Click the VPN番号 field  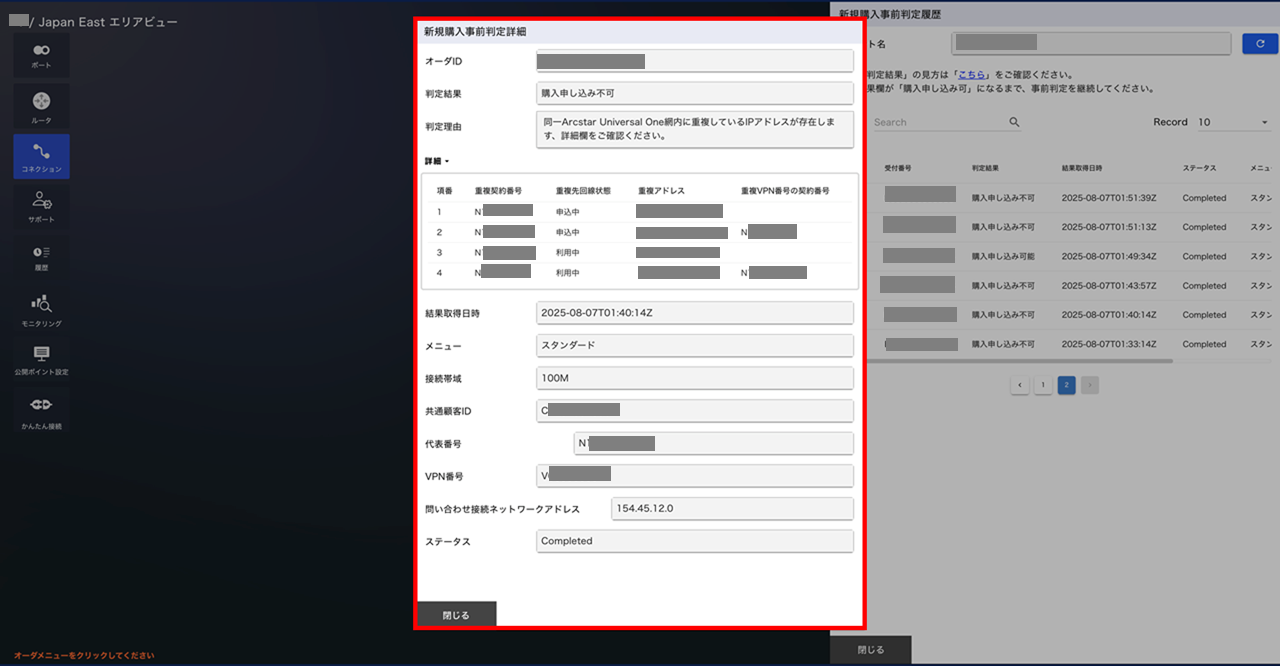click(x=695, y=475)
